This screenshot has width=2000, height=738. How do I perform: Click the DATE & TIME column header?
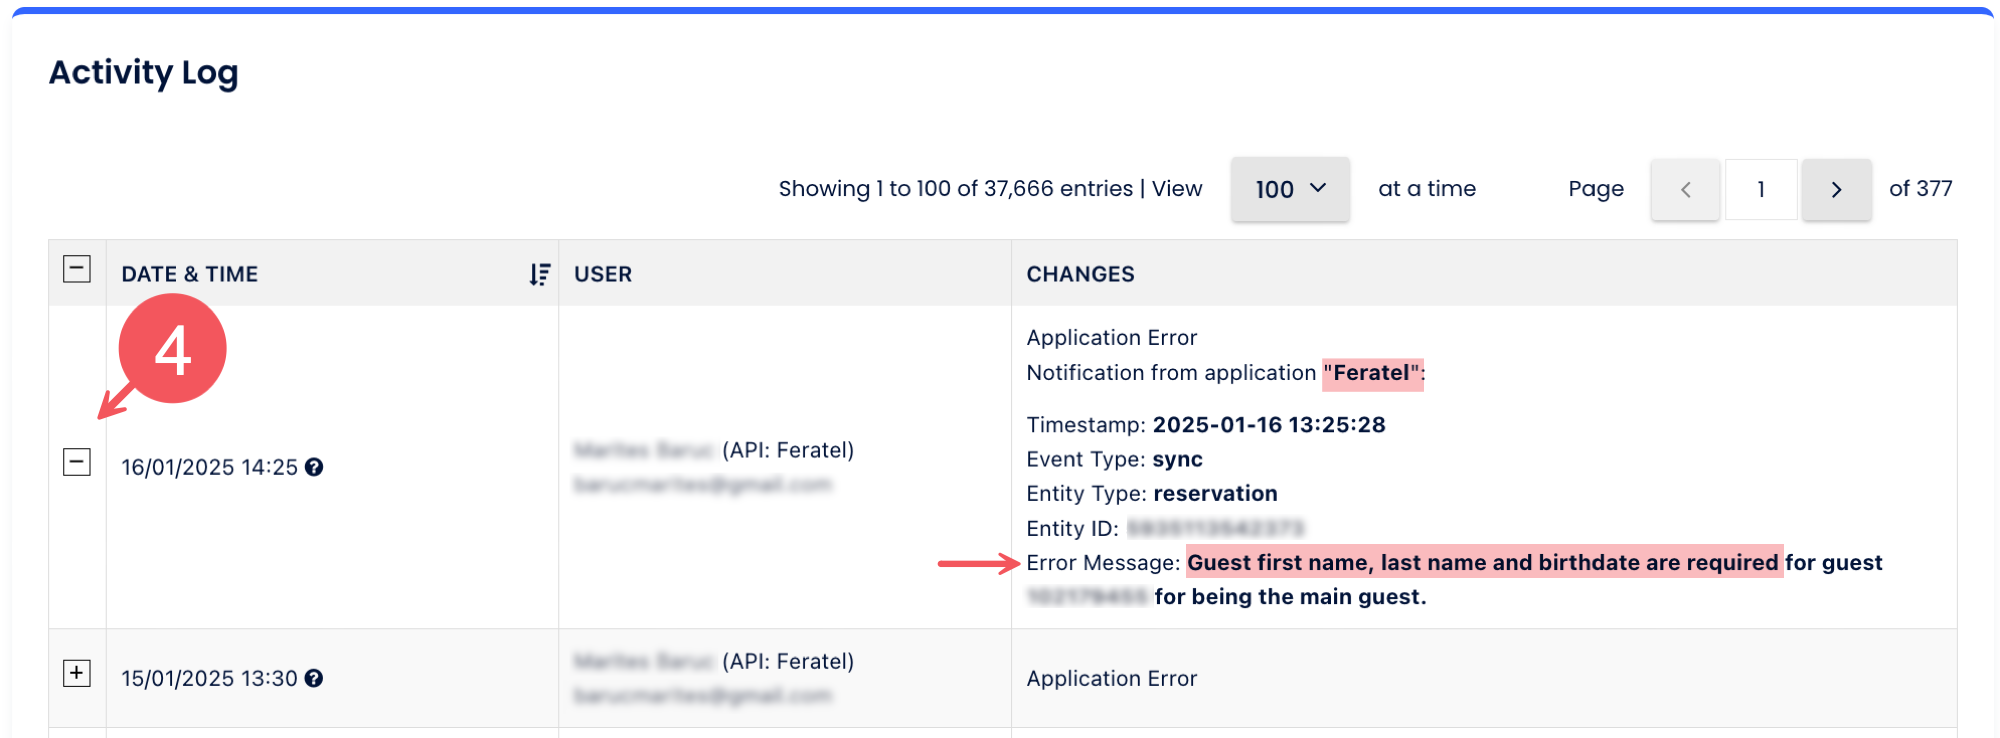tap(190, 274)
